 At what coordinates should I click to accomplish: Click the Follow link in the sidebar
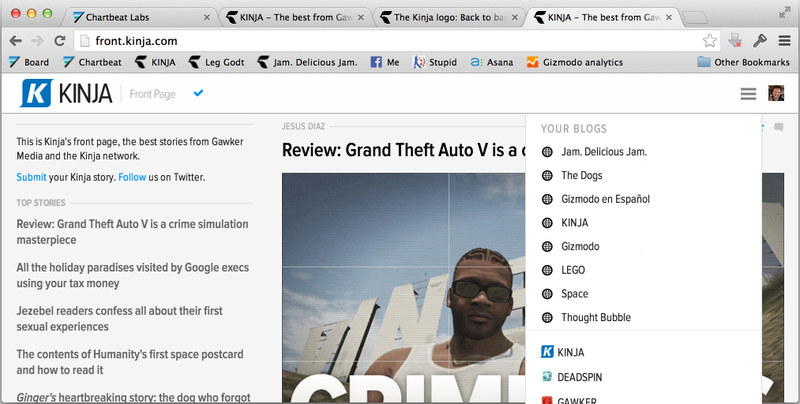132,177
